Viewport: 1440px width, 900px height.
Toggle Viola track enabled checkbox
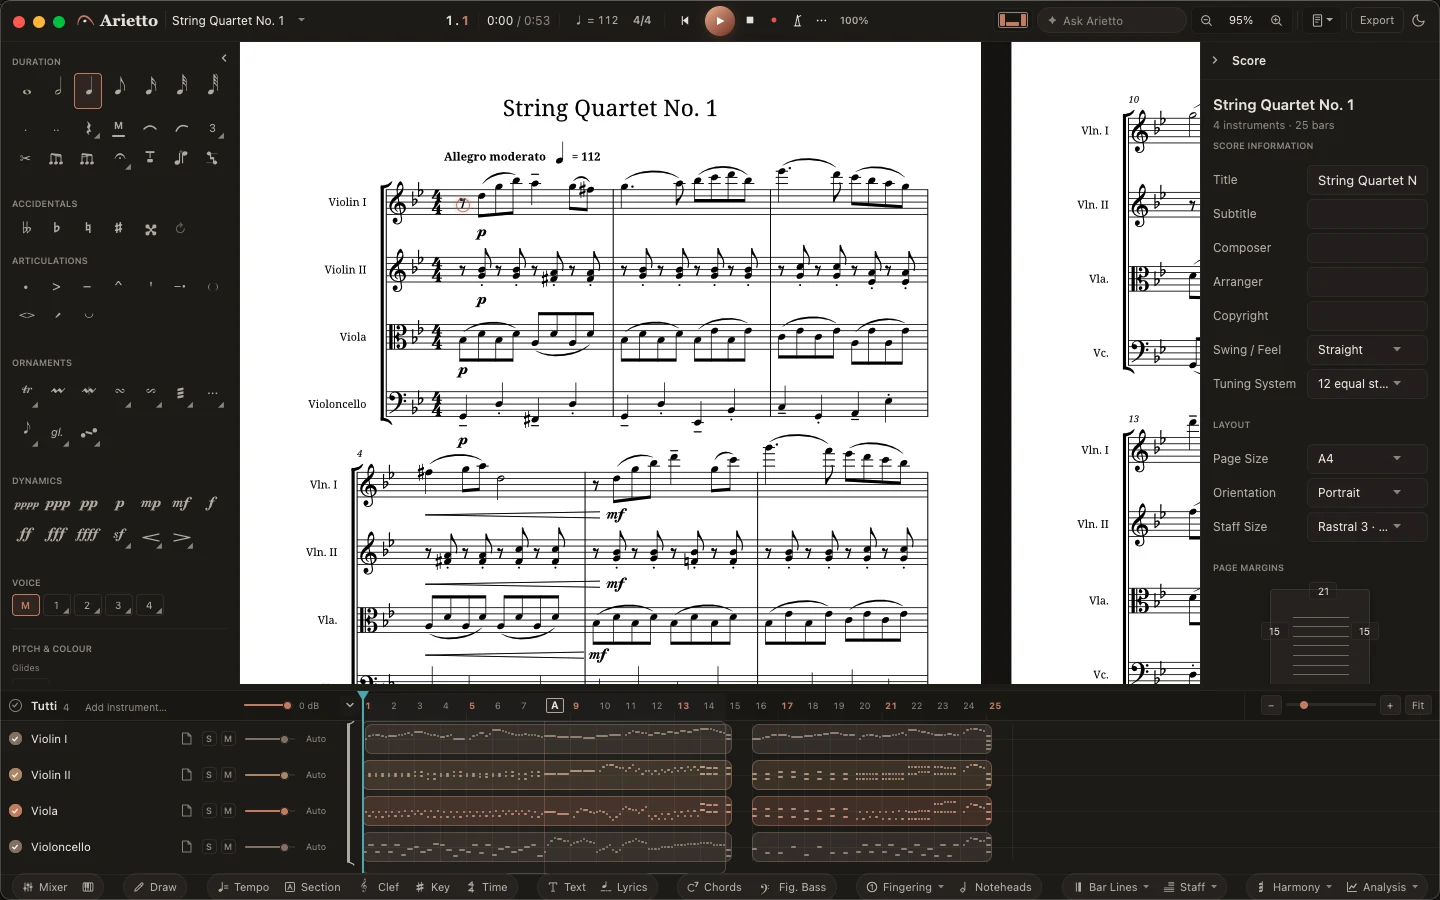pos(16,811)
